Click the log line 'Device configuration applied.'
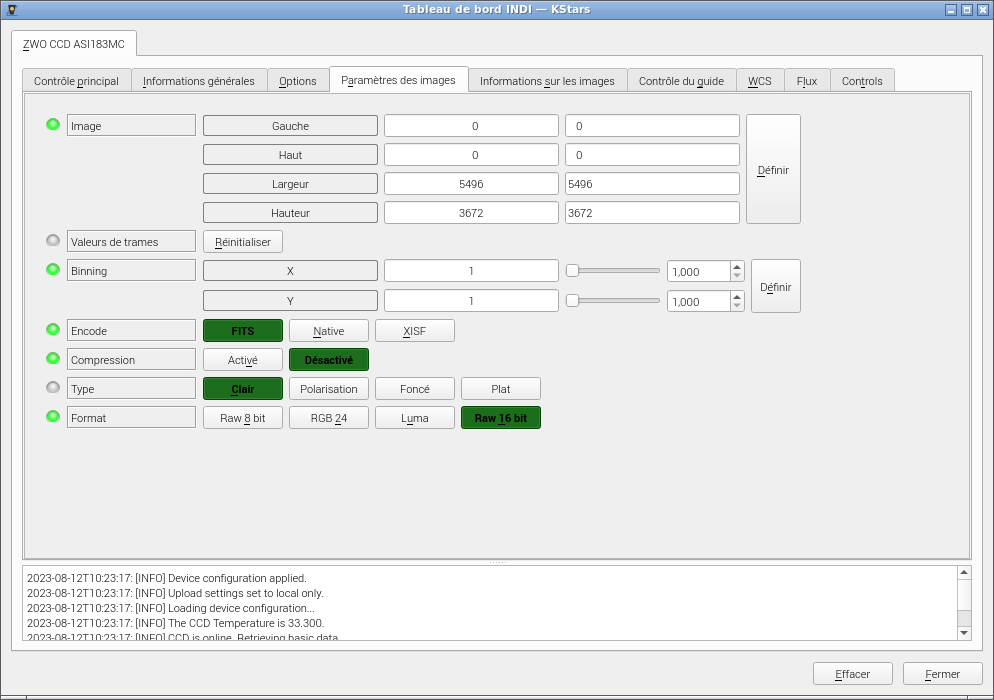 point(167,578)
